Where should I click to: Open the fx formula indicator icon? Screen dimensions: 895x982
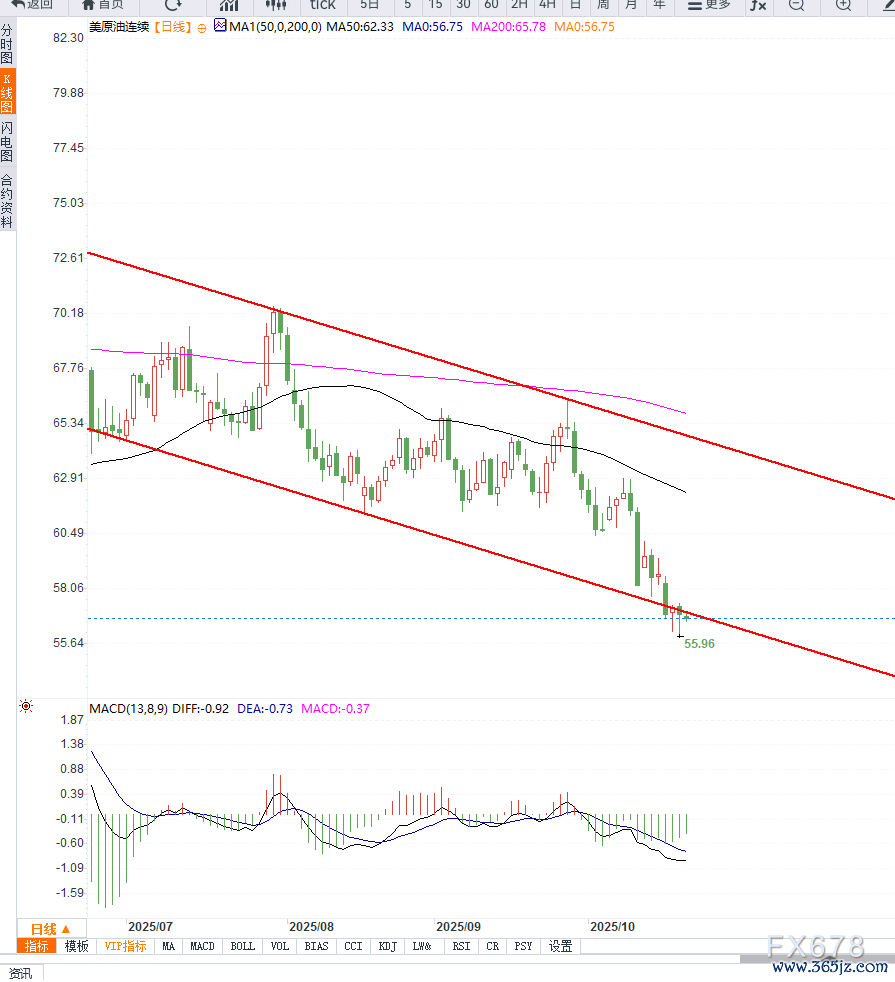[758, 5]
